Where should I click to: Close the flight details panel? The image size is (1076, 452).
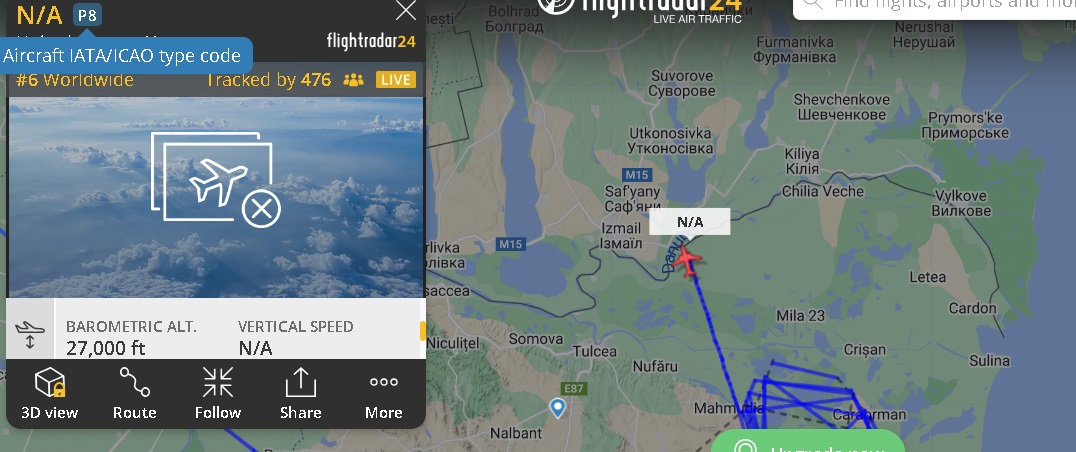[406, 10]
